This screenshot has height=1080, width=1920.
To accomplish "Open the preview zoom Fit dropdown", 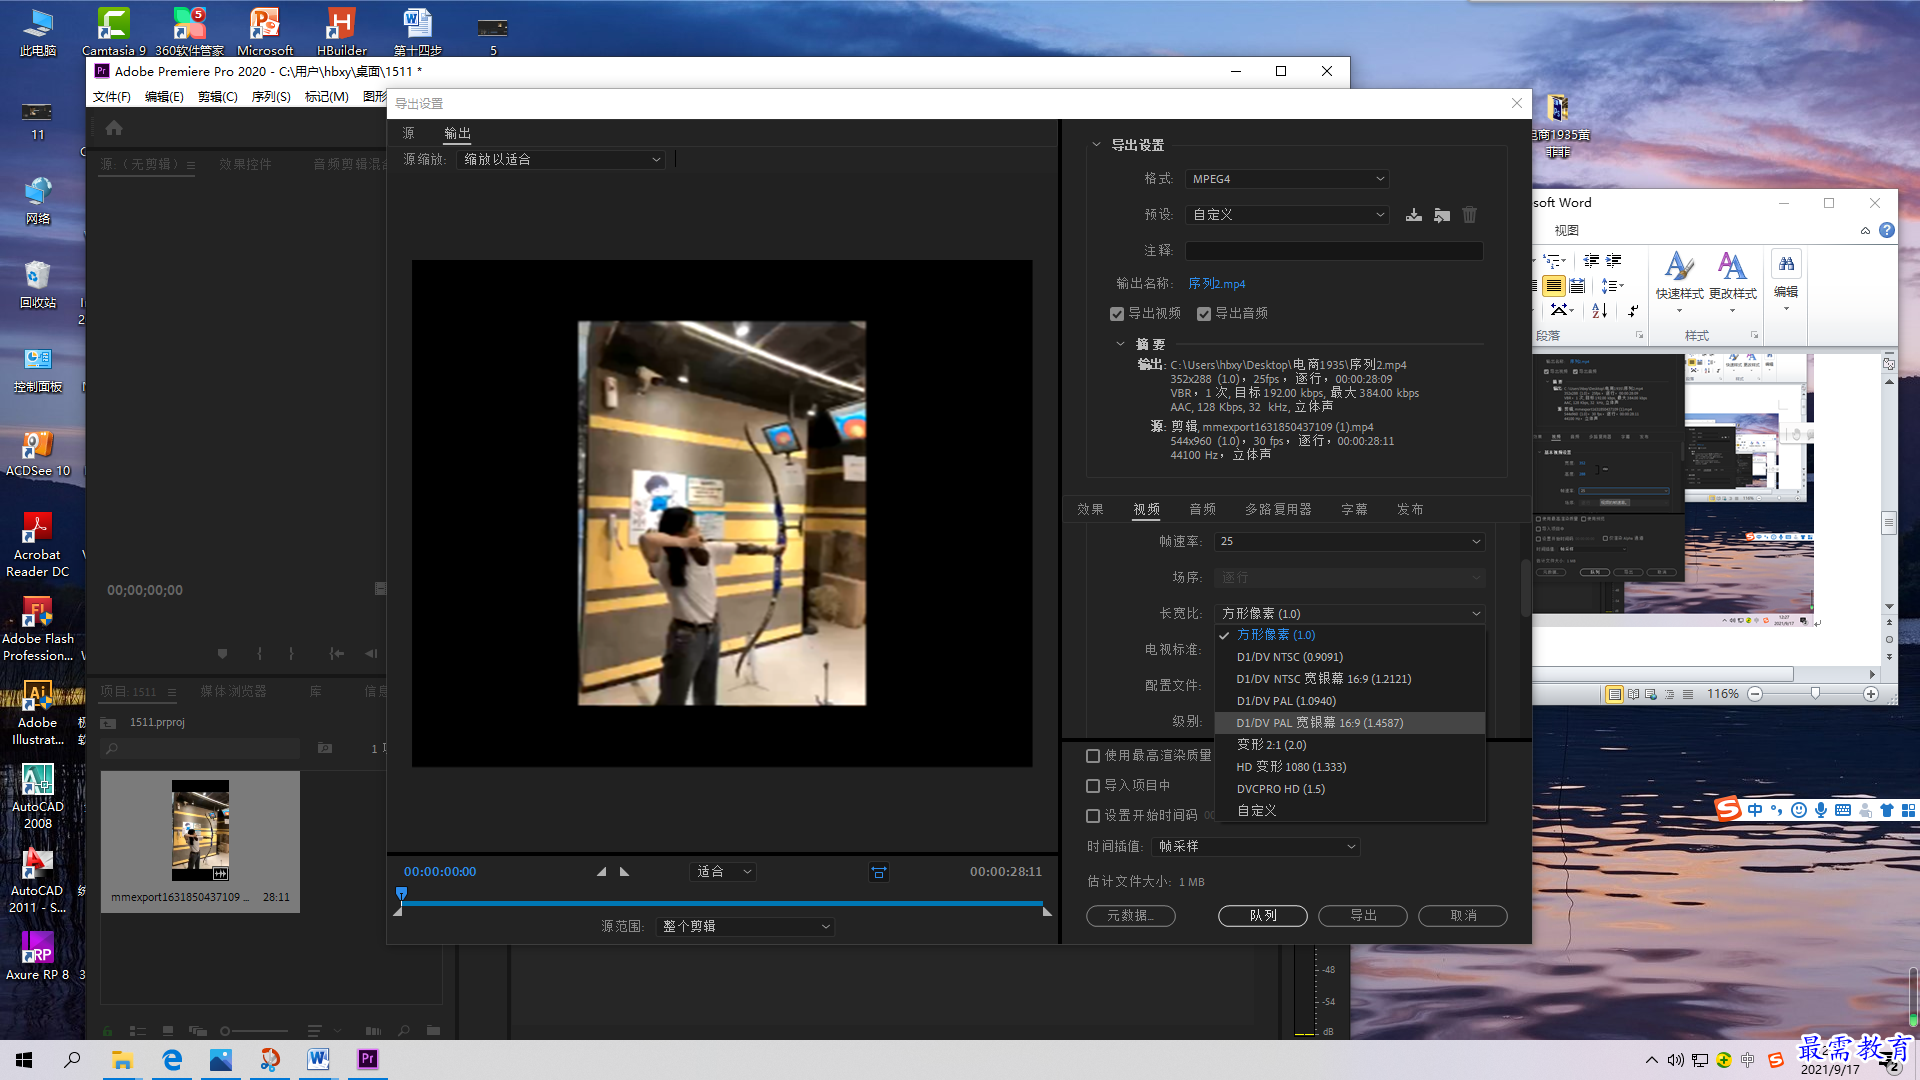I will pos(723,872).
